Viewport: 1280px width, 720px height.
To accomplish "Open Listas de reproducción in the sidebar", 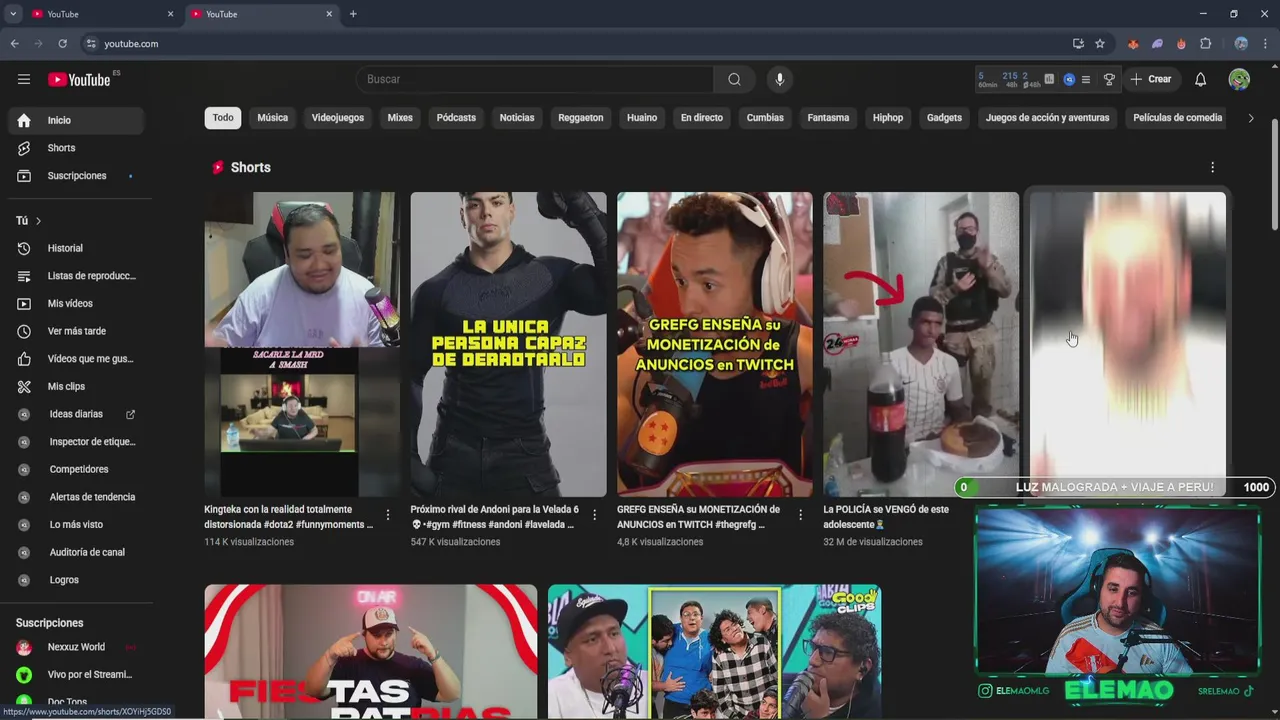I will click(x=76, y=276).
